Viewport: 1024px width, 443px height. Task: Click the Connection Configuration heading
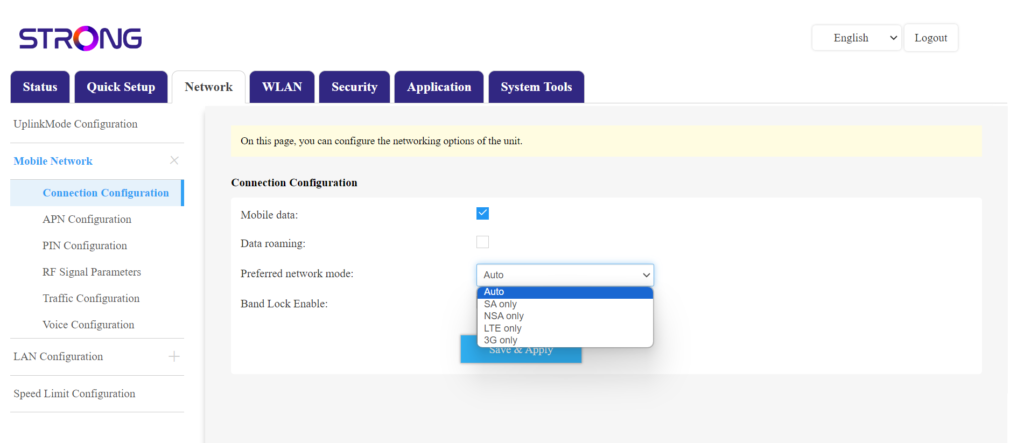pyautogui.click(x=294, y=183)
